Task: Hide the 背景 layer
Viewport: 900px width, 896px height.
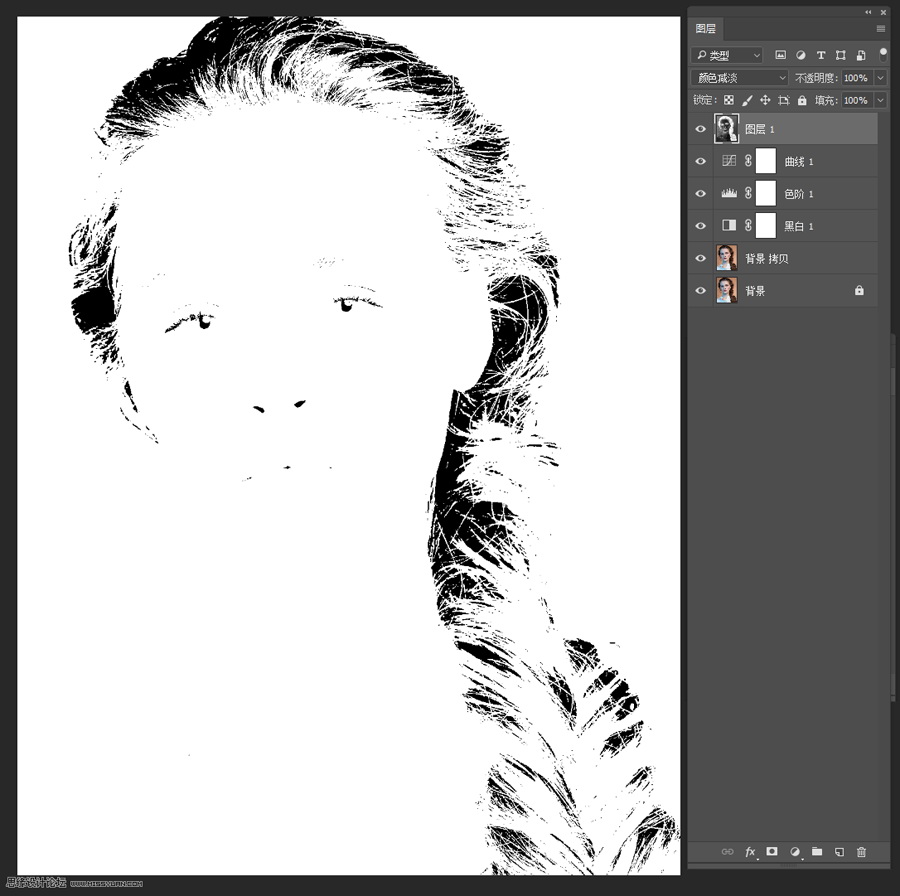Action: [x=700, y=290]
